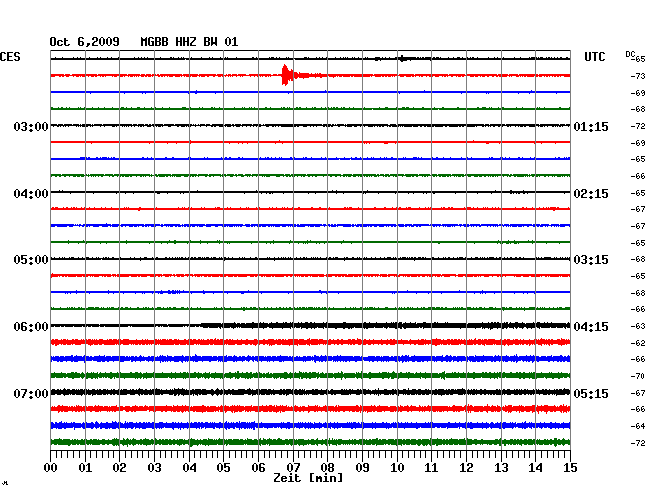Click the small black spike near minute 10 on top trace
Viewport: 650px width, 494px height.
point(402,59)
